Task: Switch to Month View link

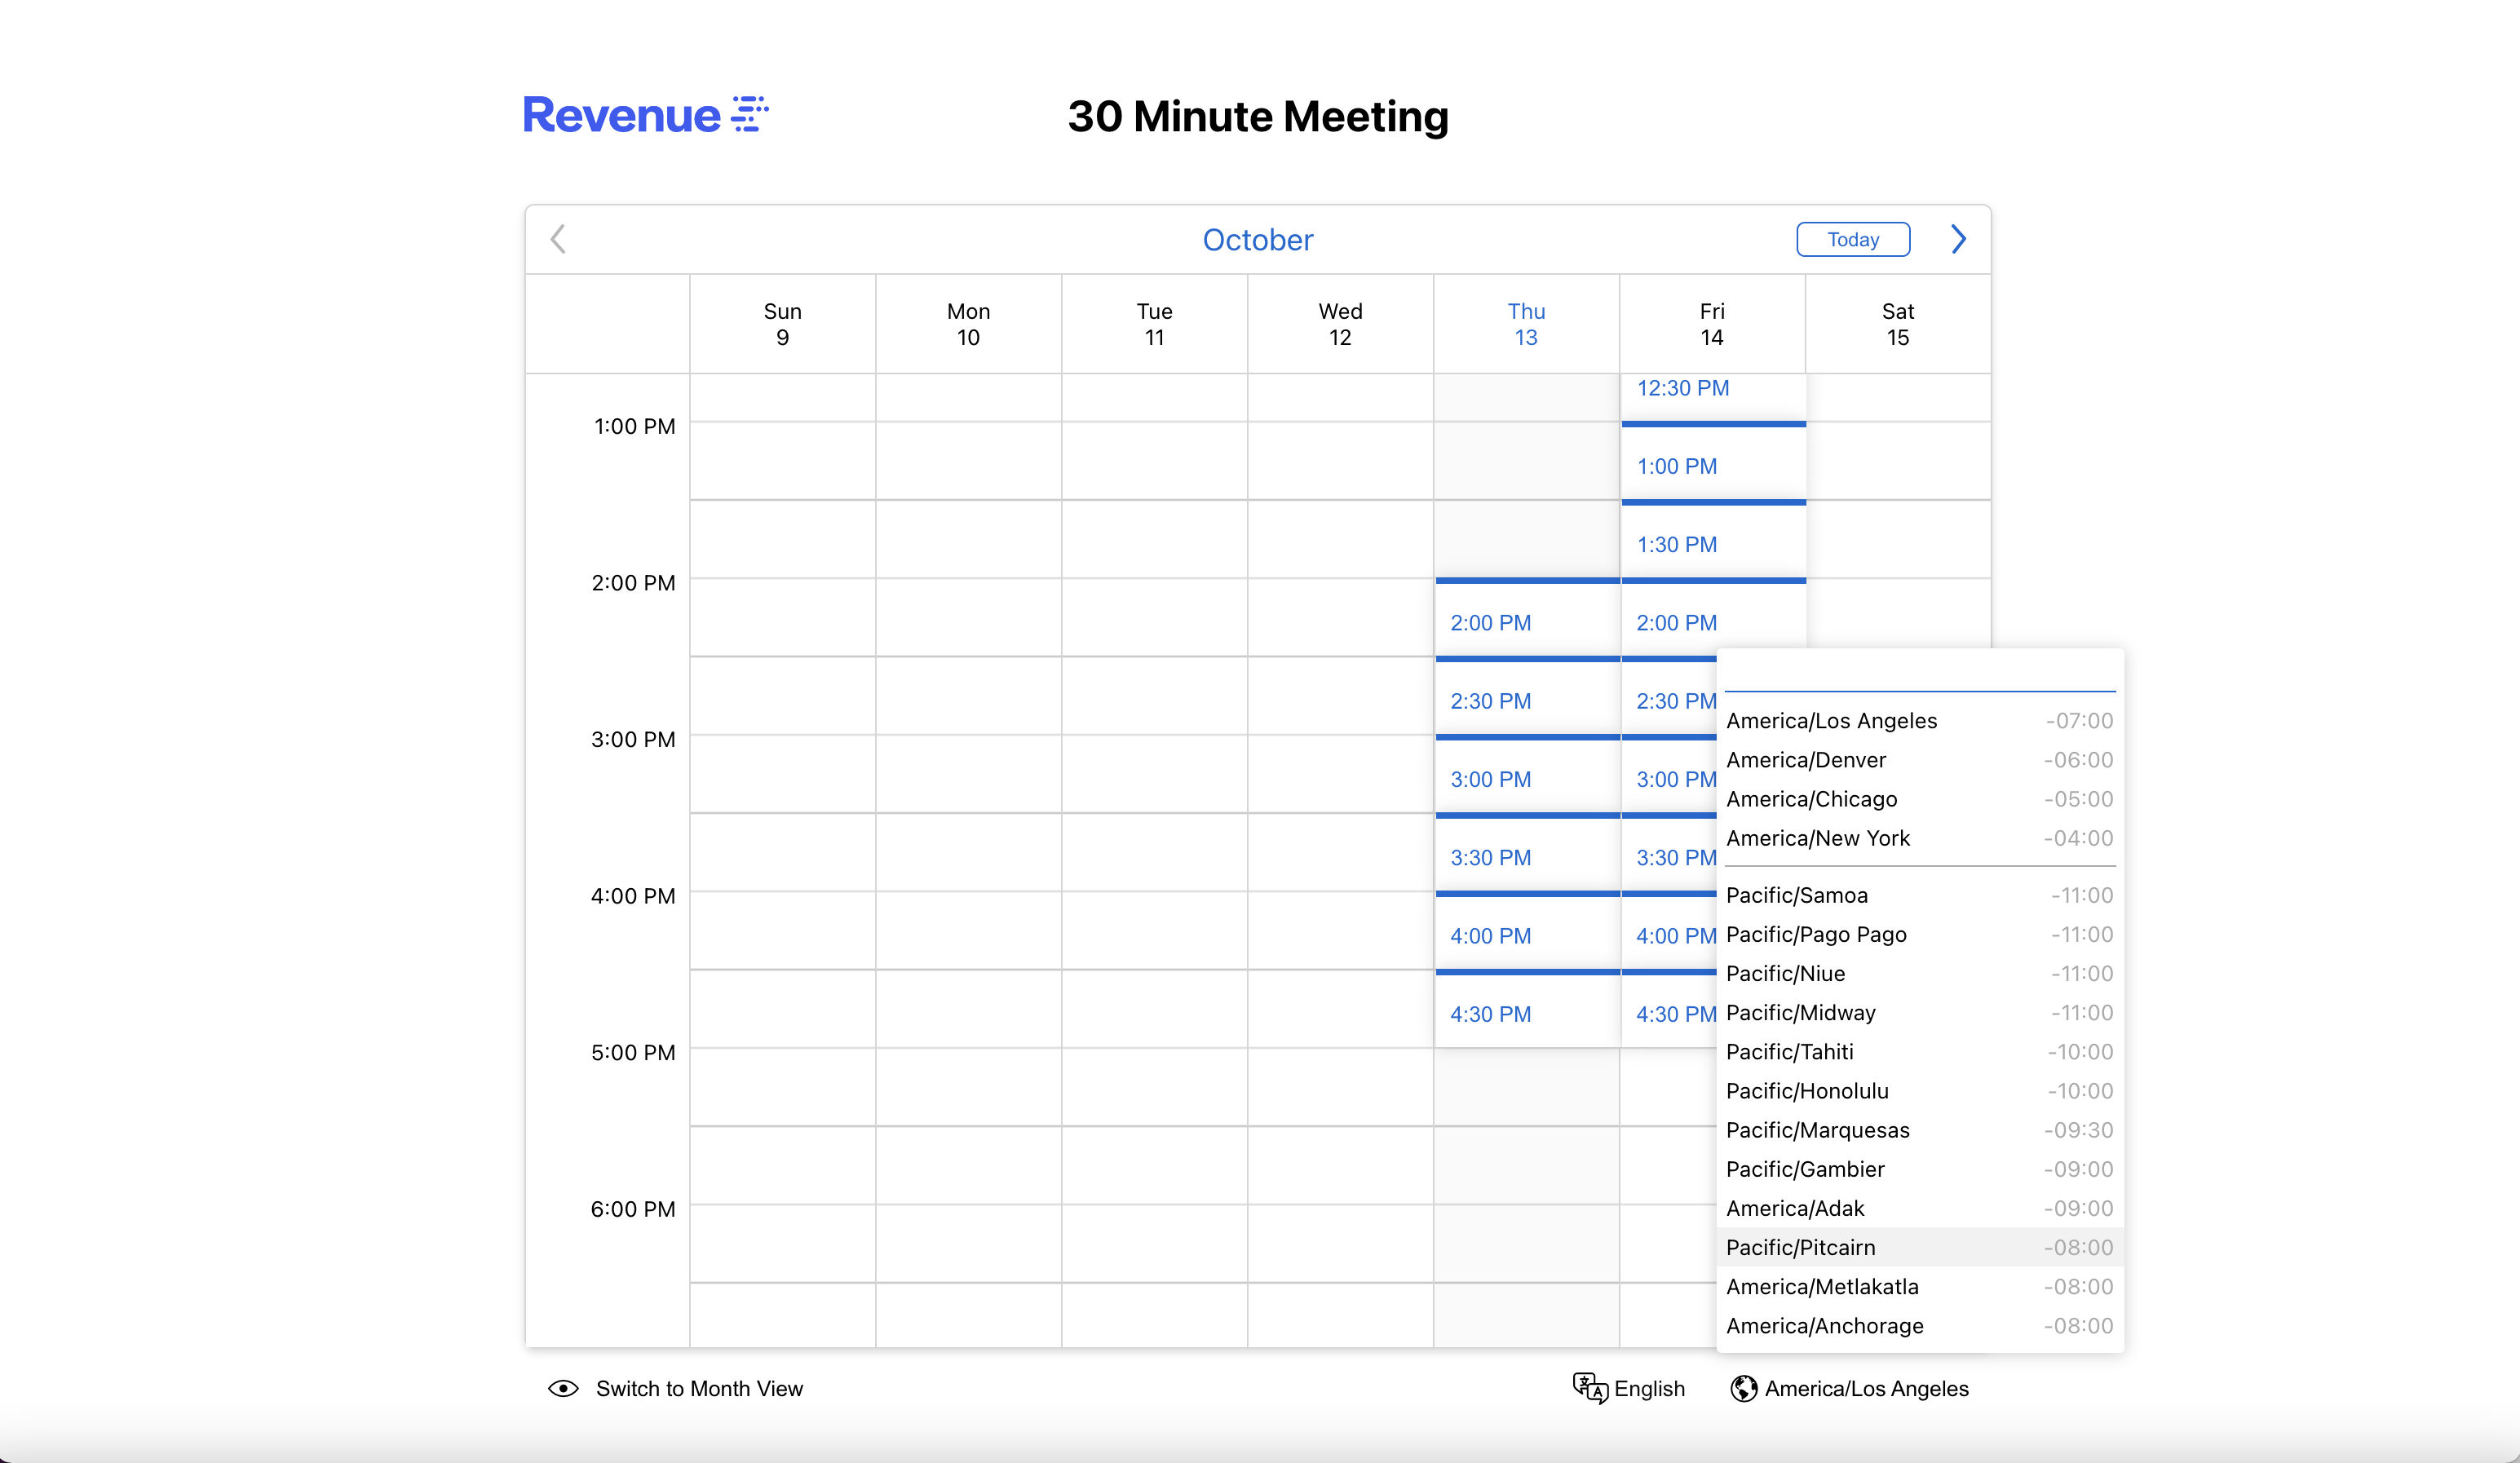Action: 699,1388
